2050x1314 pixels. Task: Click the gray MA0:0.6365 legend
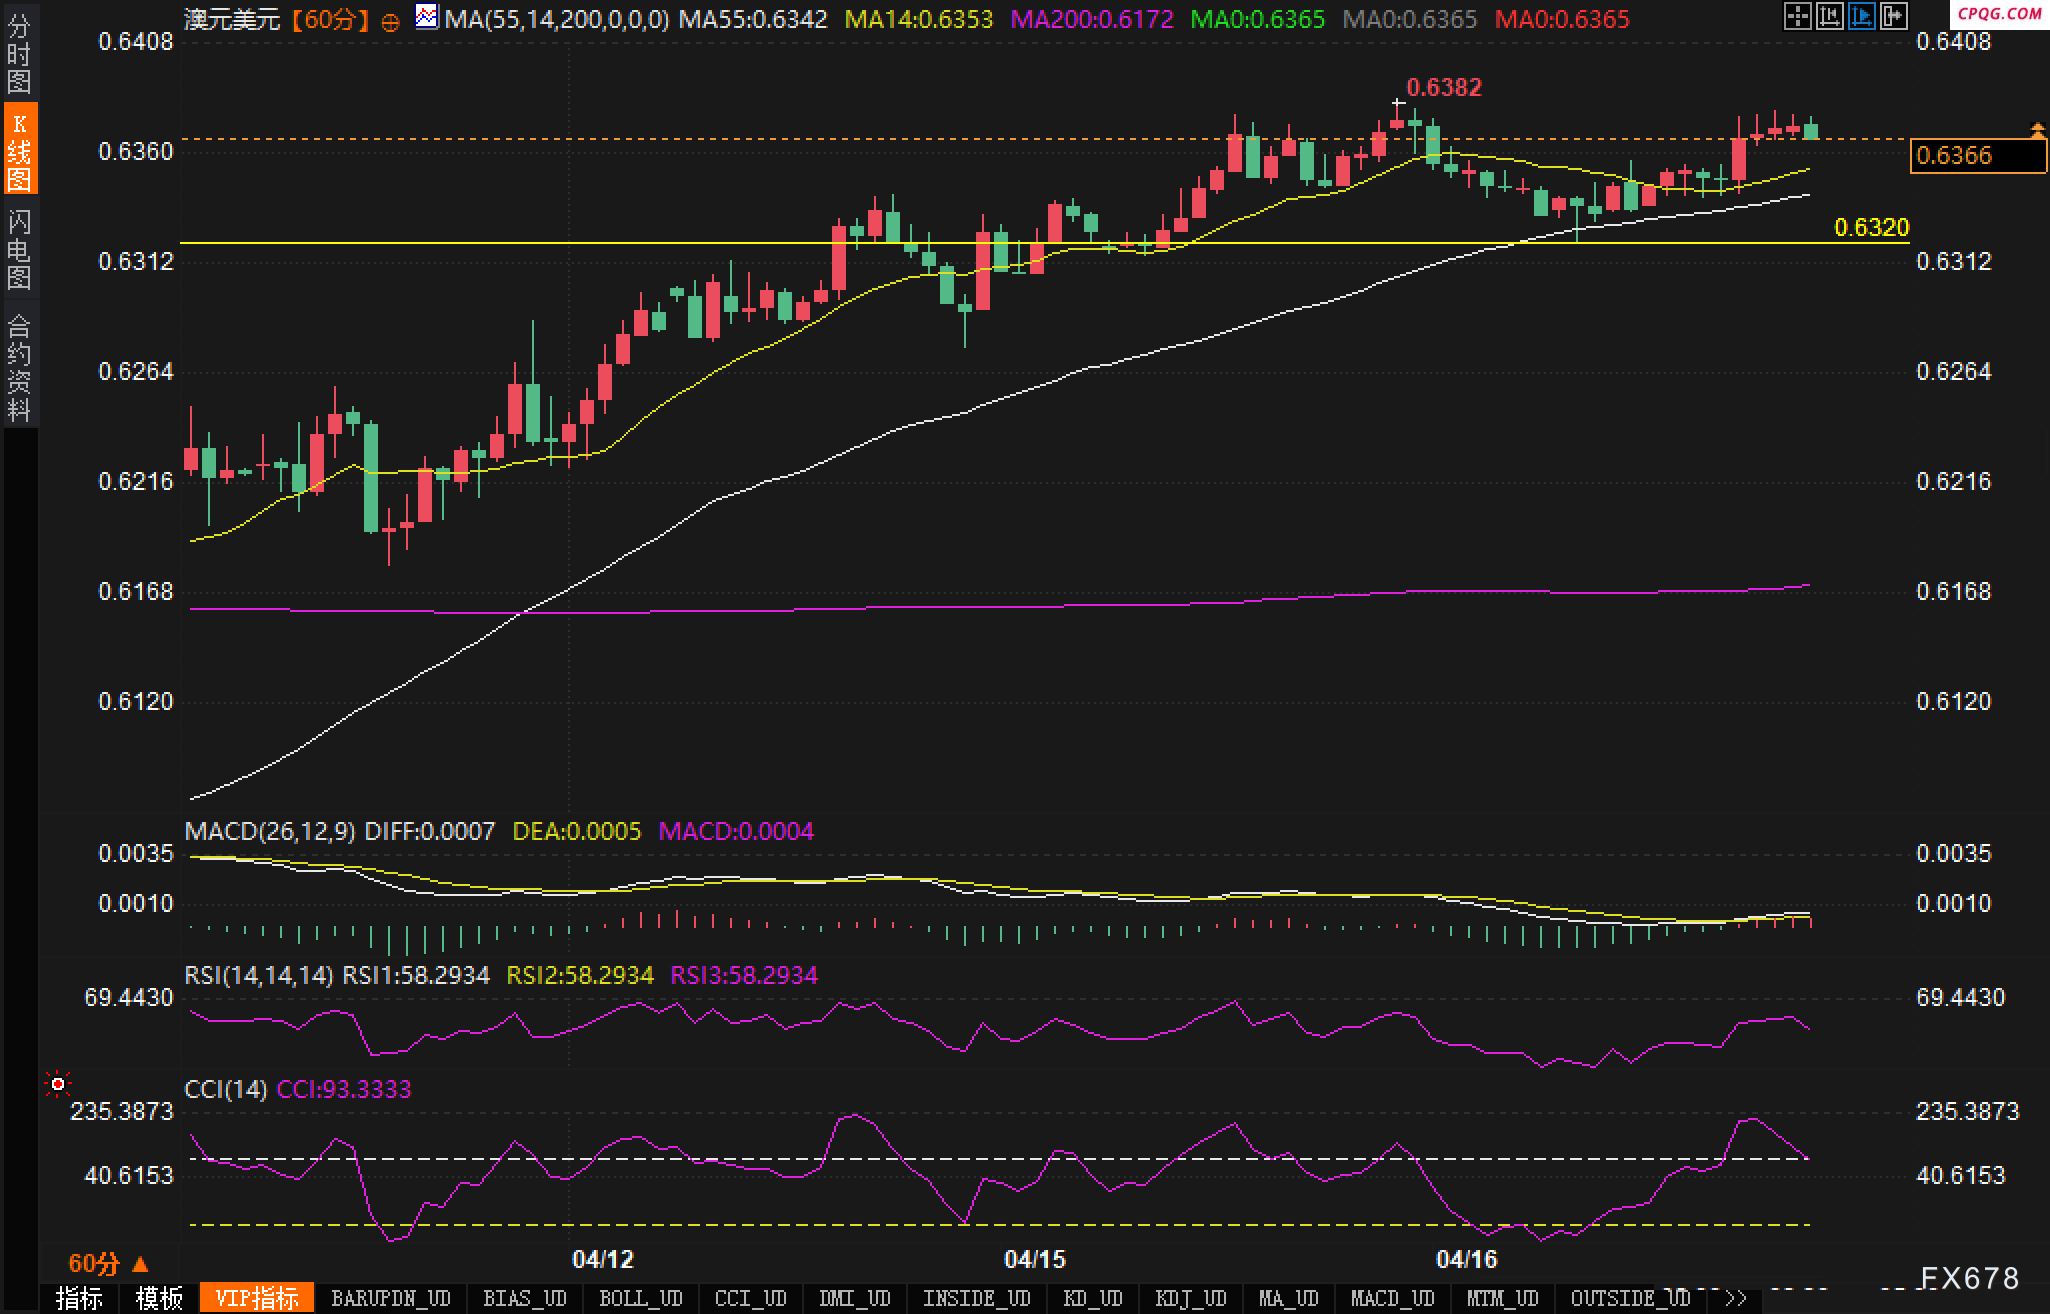tap(1410, 19)
